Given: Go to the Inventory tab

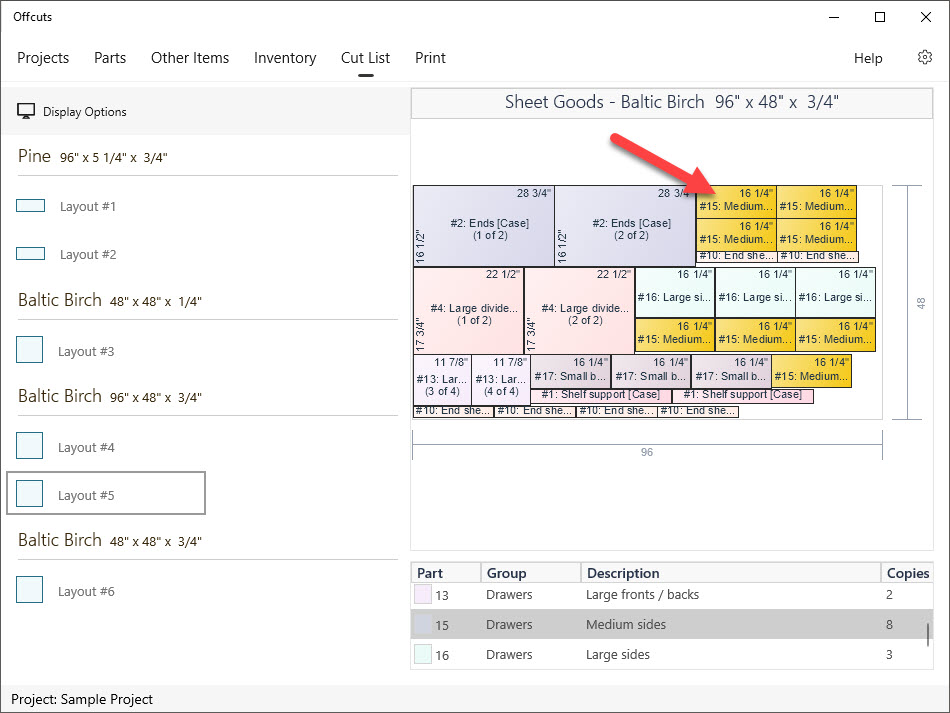Looking at the screenshot, I should tap(285, 58).
